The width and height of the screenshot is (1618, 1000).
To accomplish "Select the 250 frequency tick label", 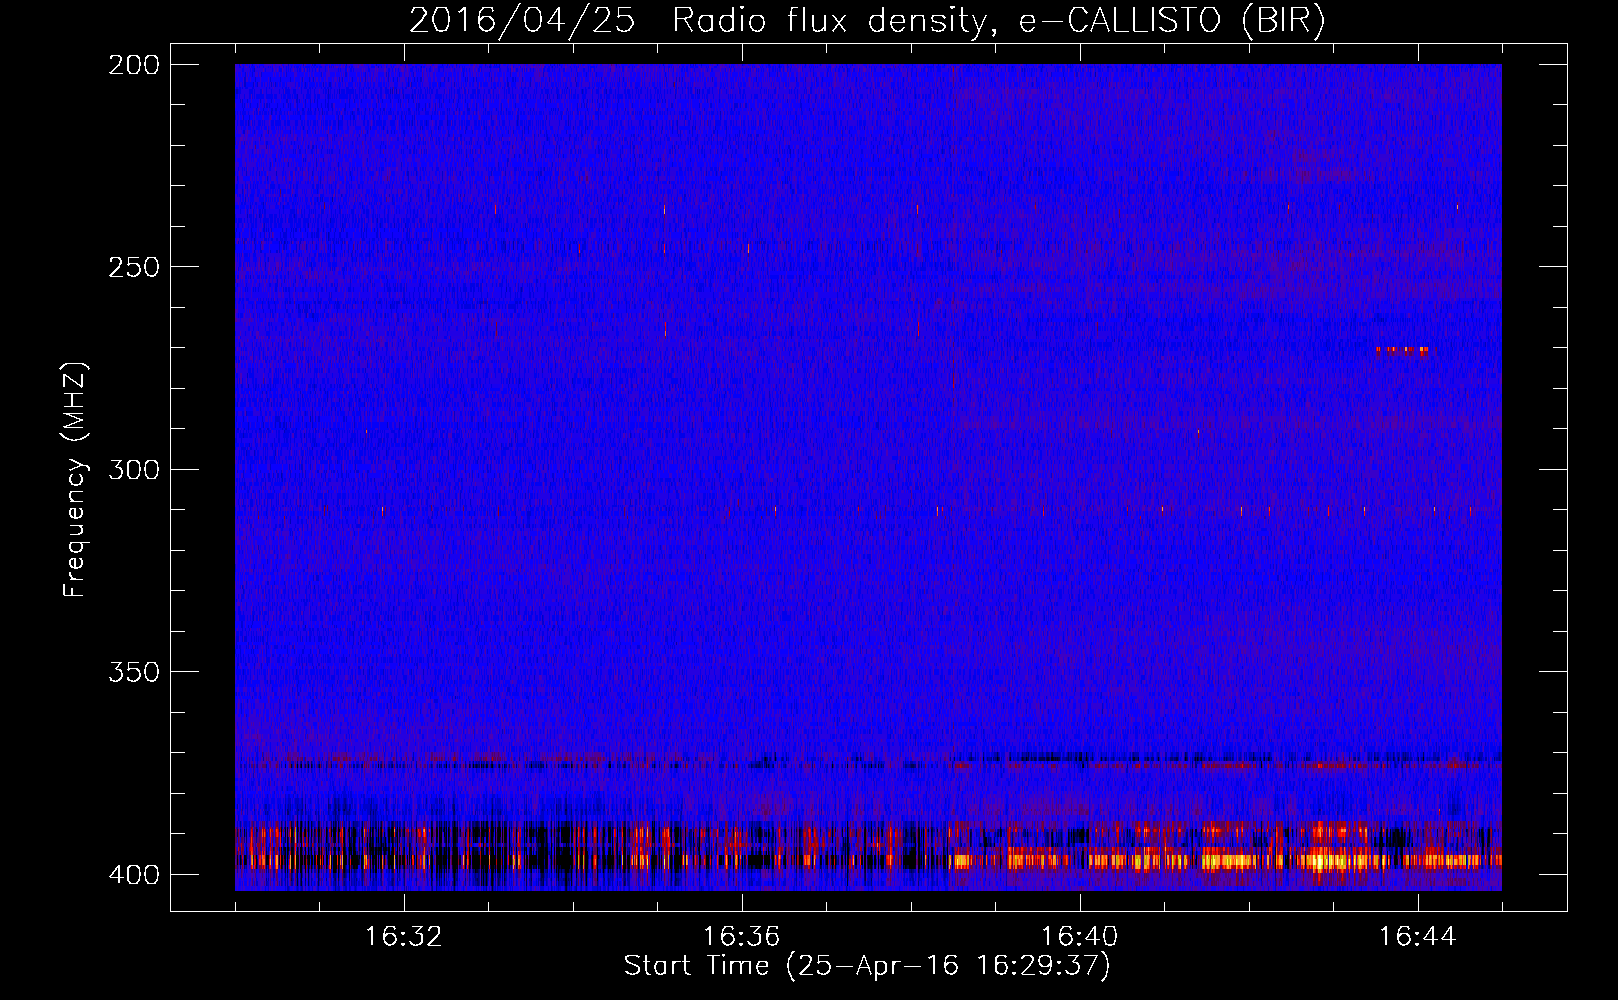I will coord(134,267).
